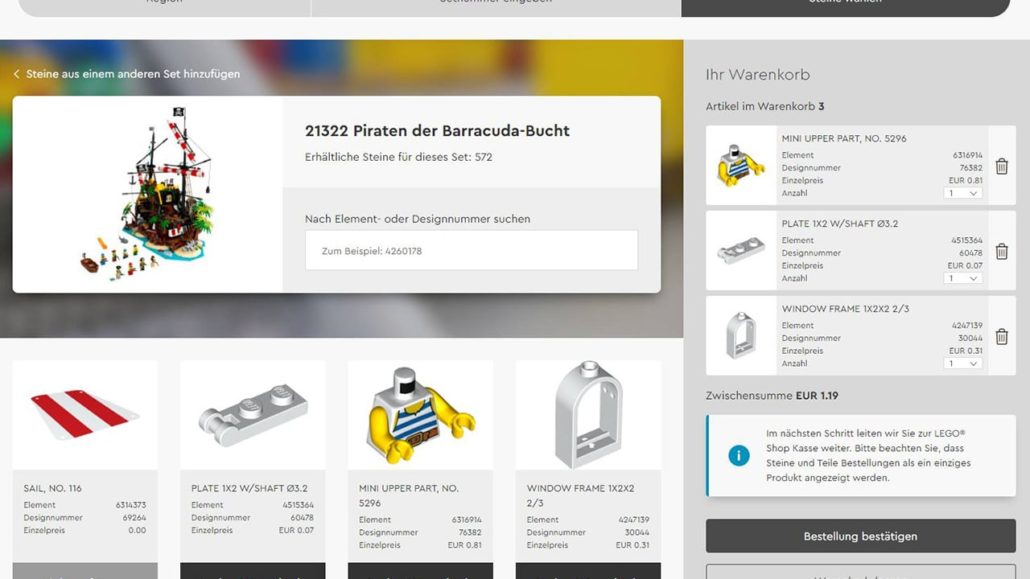Click 'Nach Element- oder Designnummer suchen' label

tap(417, 219)
